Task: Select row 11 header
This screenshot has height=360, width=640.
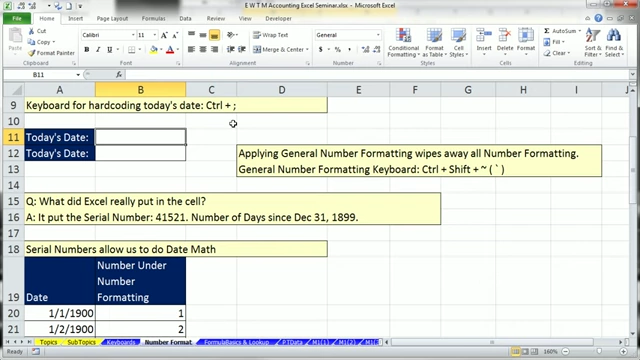Action: coord(13,137)
